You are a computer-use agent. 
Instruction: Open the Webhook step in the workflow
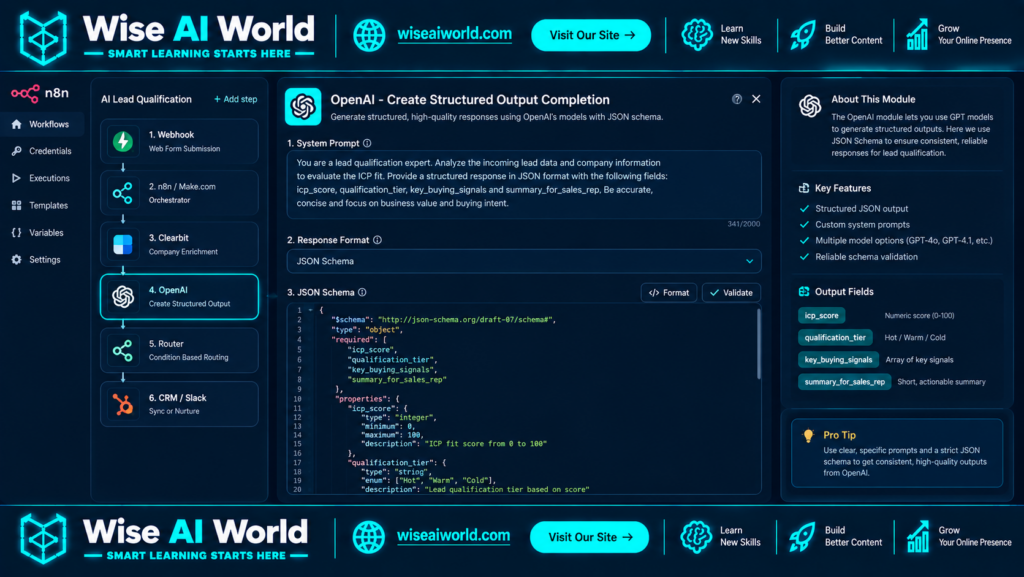click(x=179, y=141)
